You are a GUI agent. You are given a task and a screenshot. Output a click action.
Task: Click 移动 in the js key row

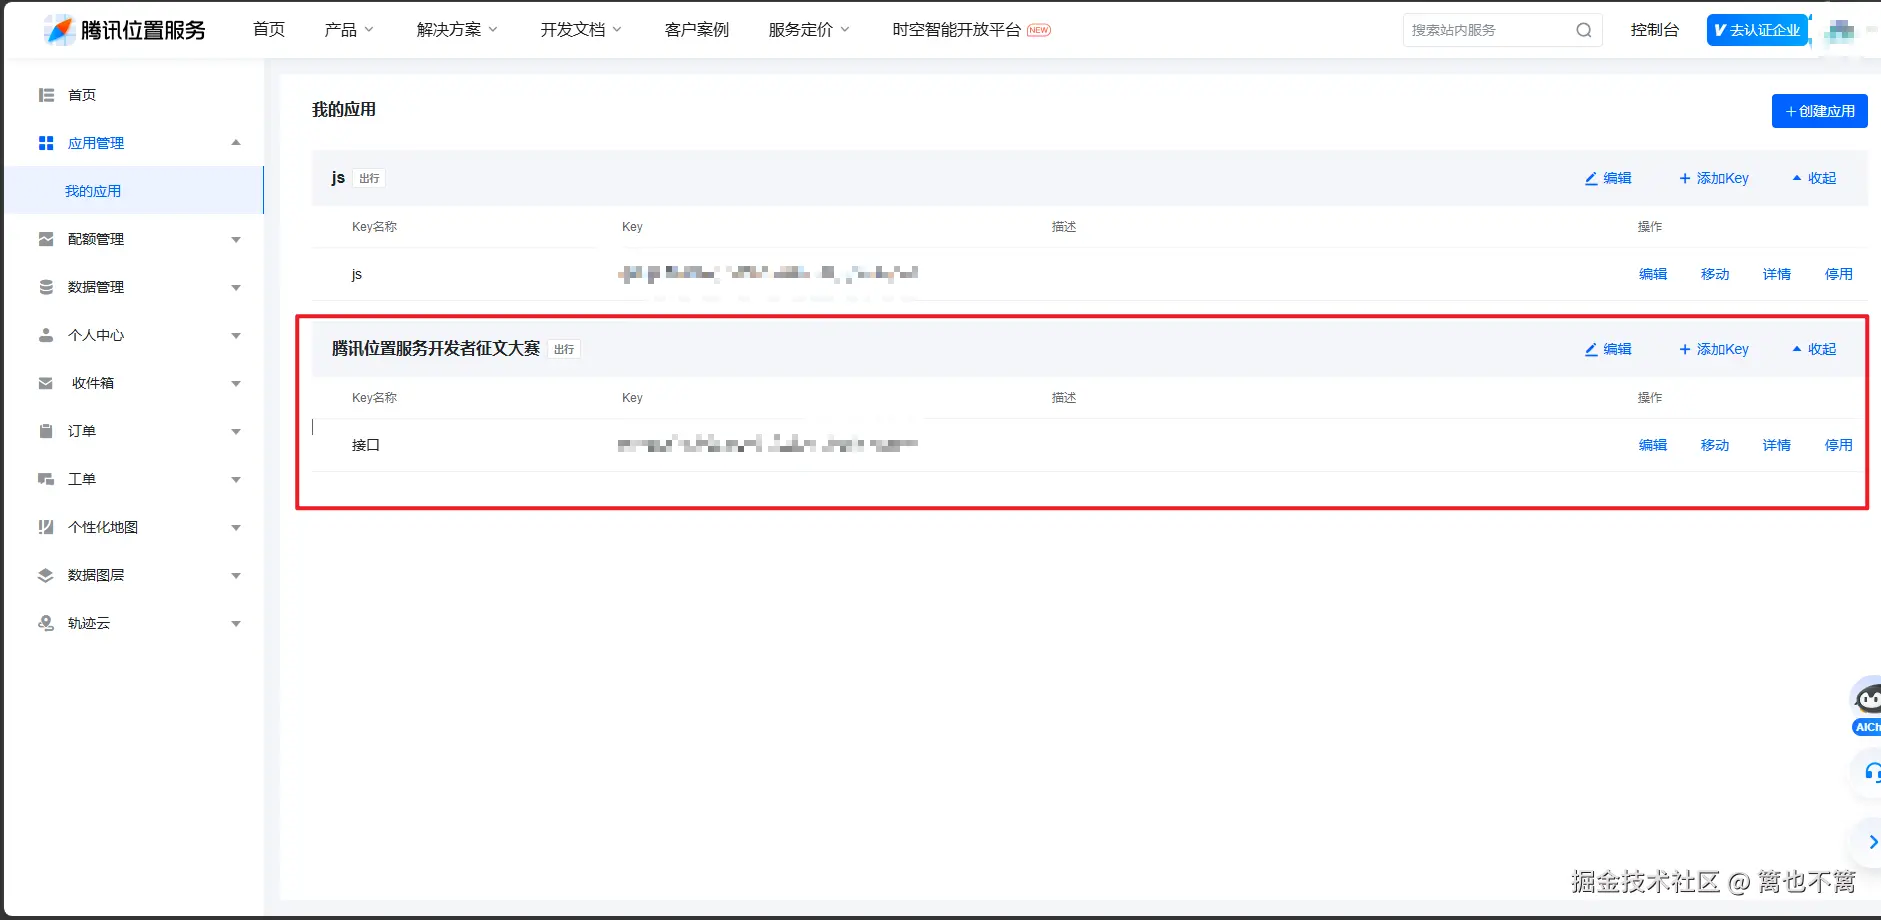(1715, 274)
